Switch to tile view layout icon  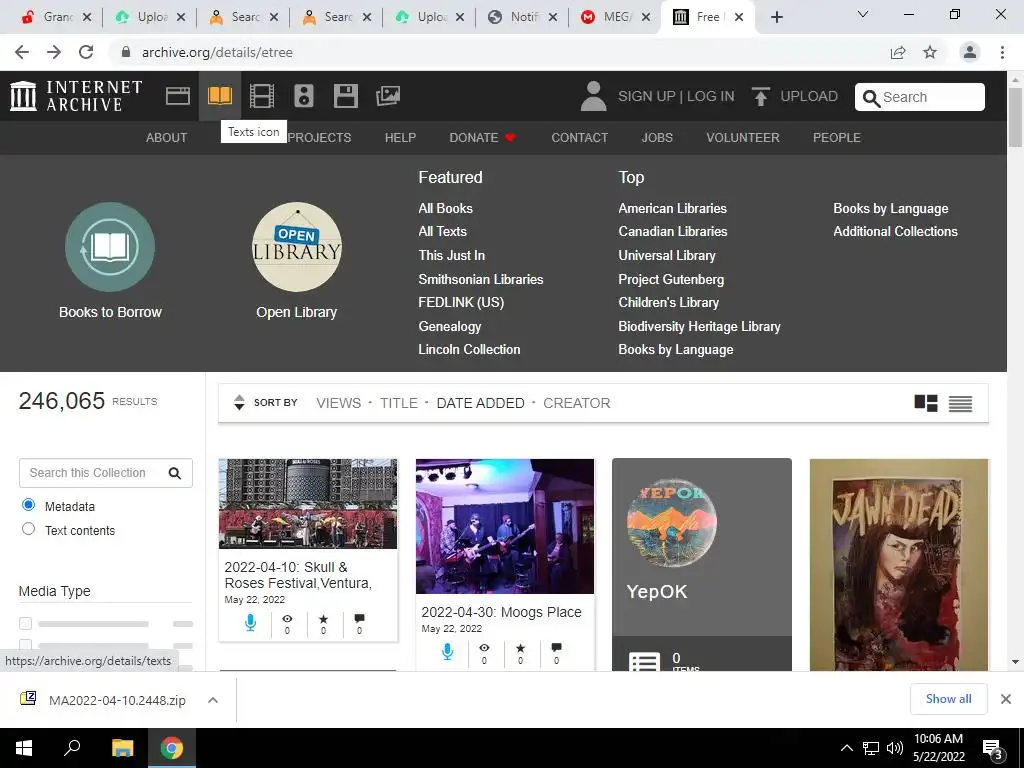coord(925,404)
